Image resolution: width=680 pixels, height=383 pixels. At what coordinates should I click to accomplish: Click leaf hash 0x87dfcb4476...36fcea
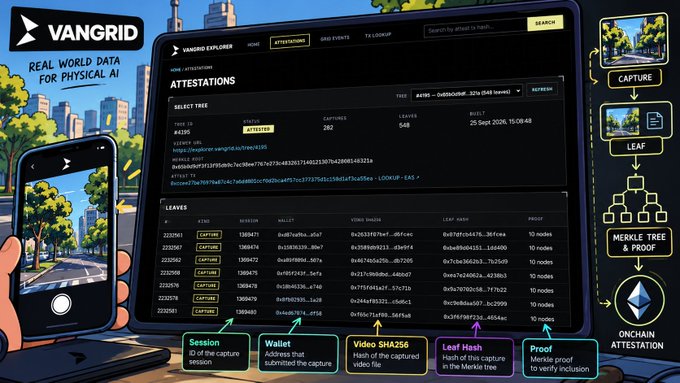point(474,234)
